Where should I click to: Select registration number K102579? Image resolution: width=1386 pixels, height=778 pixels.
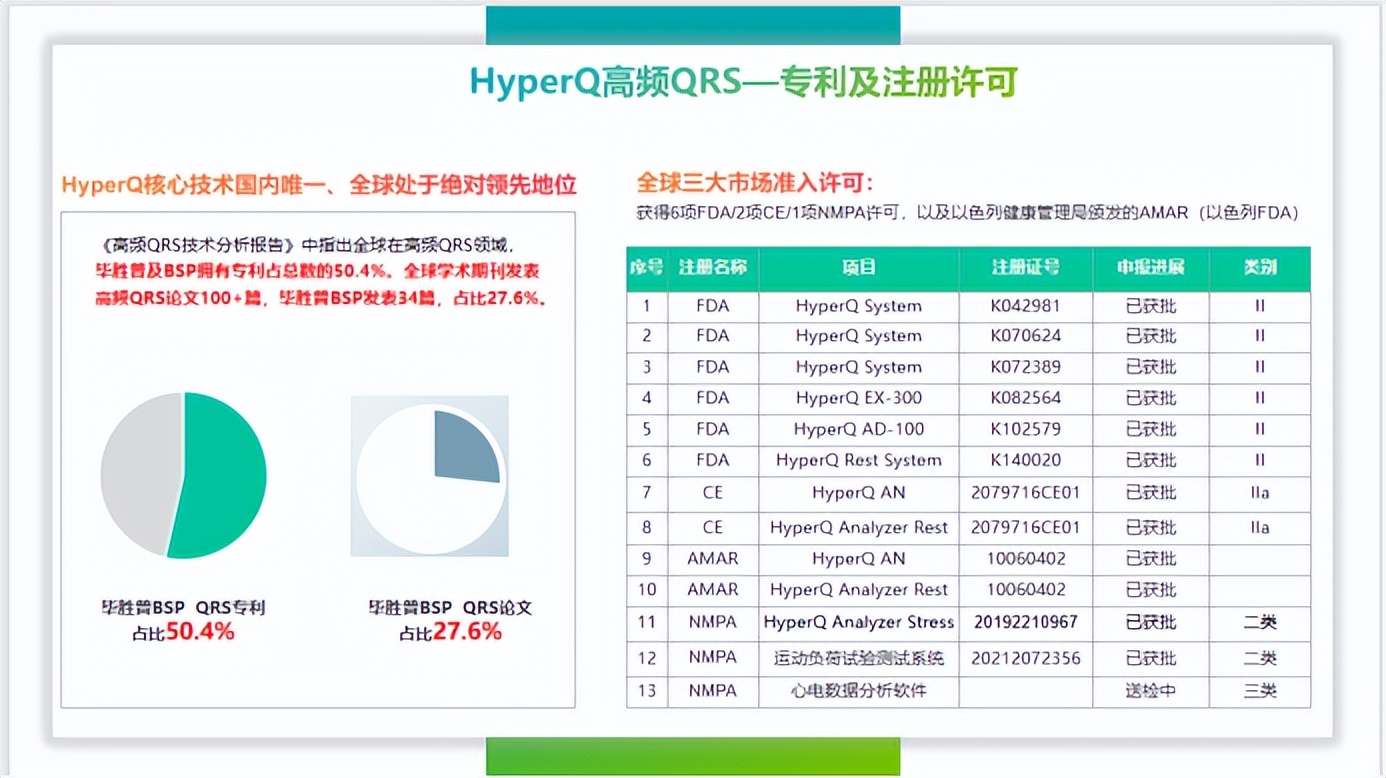tap(1025, 429)
